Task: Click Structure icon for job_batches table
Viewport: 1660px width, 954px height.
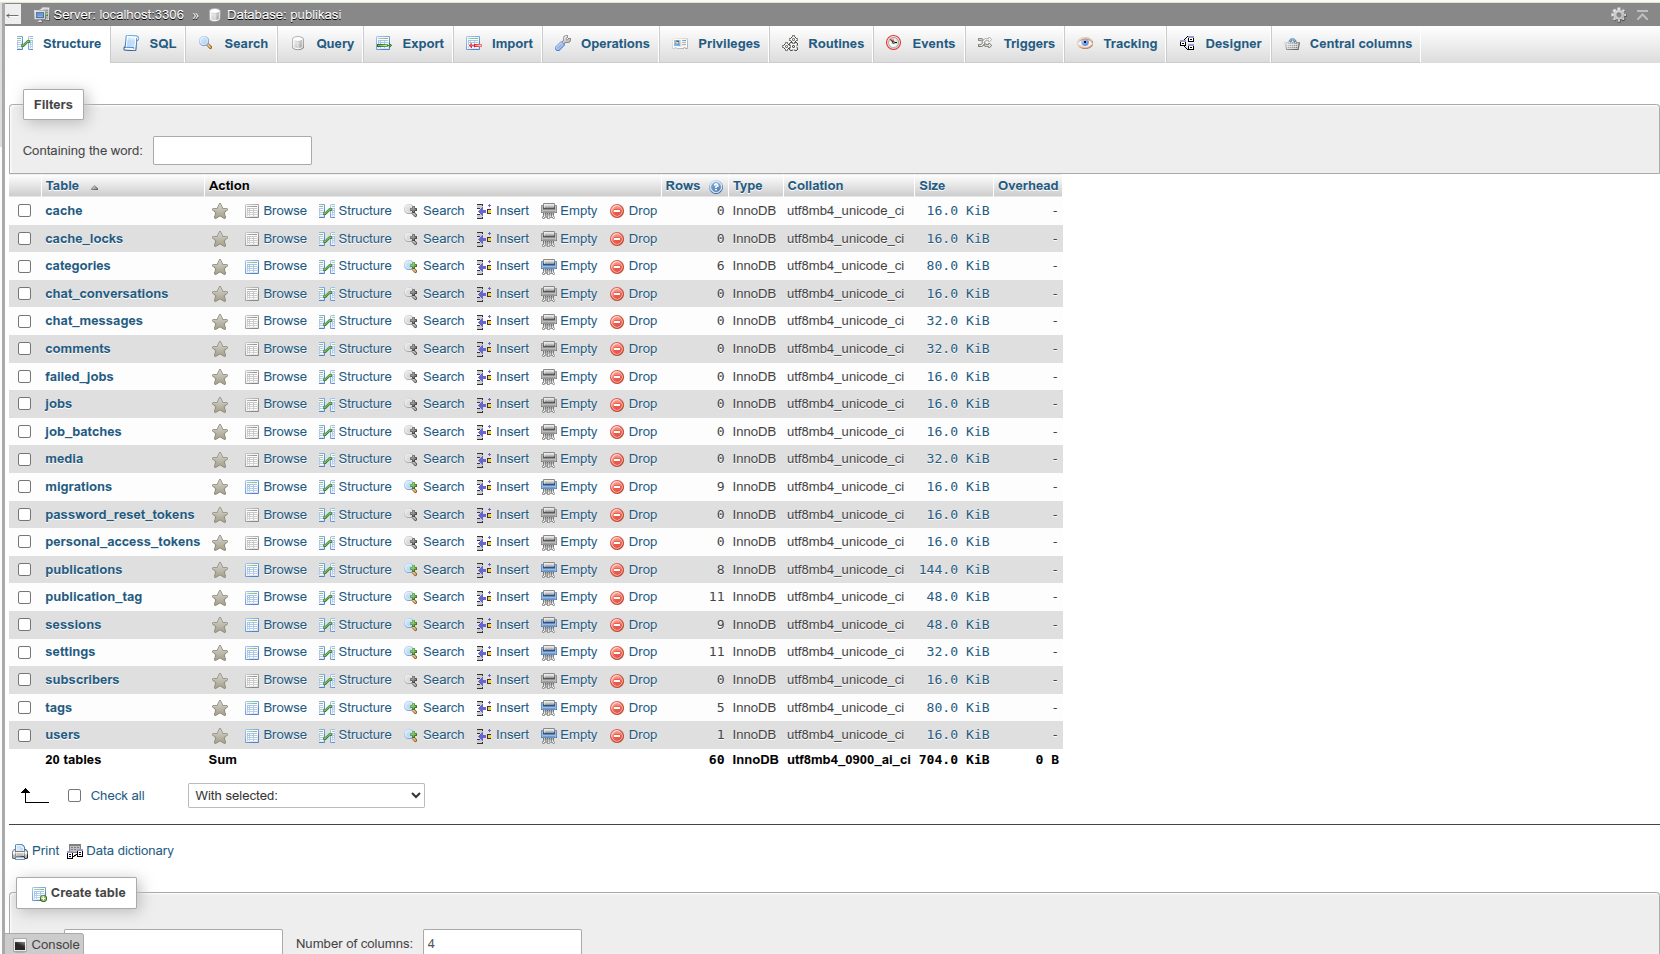Action: pyautogui.click(x=326, y=432)
